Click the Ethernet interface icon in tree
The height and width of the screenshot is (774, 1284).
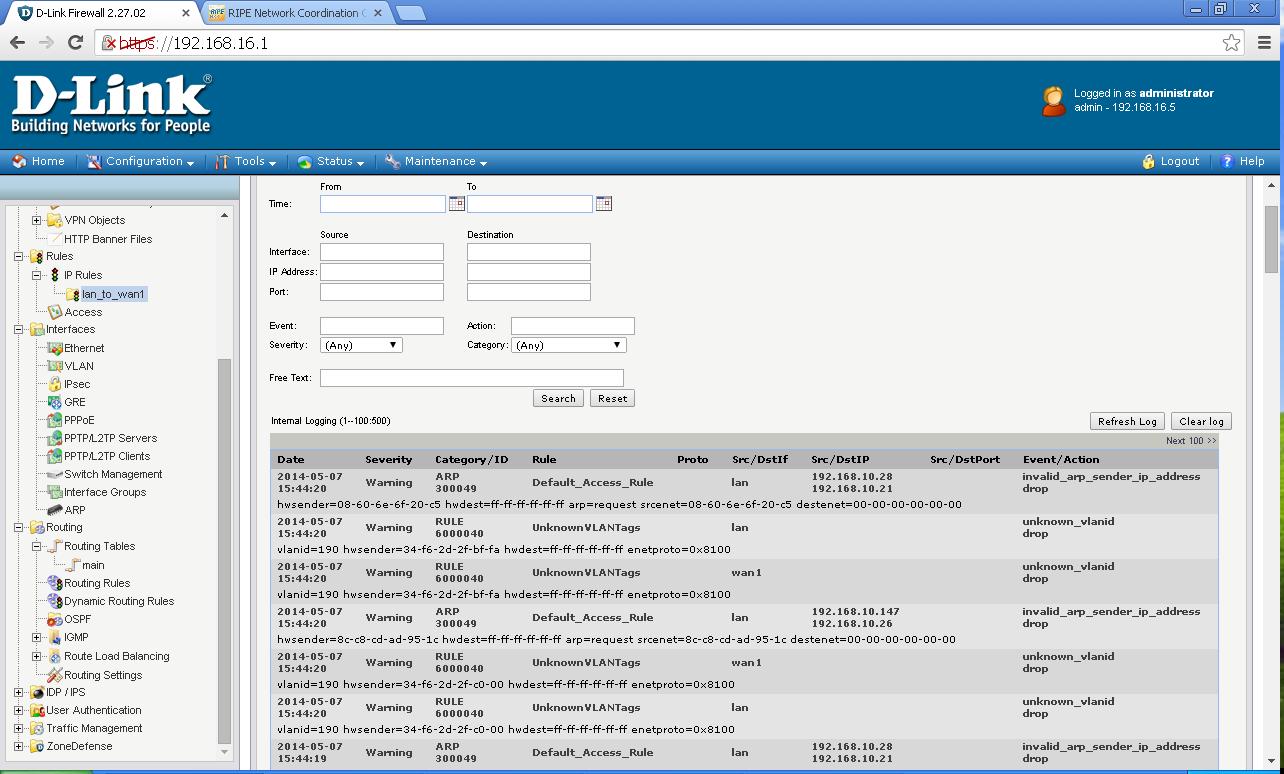pos(55,348)
